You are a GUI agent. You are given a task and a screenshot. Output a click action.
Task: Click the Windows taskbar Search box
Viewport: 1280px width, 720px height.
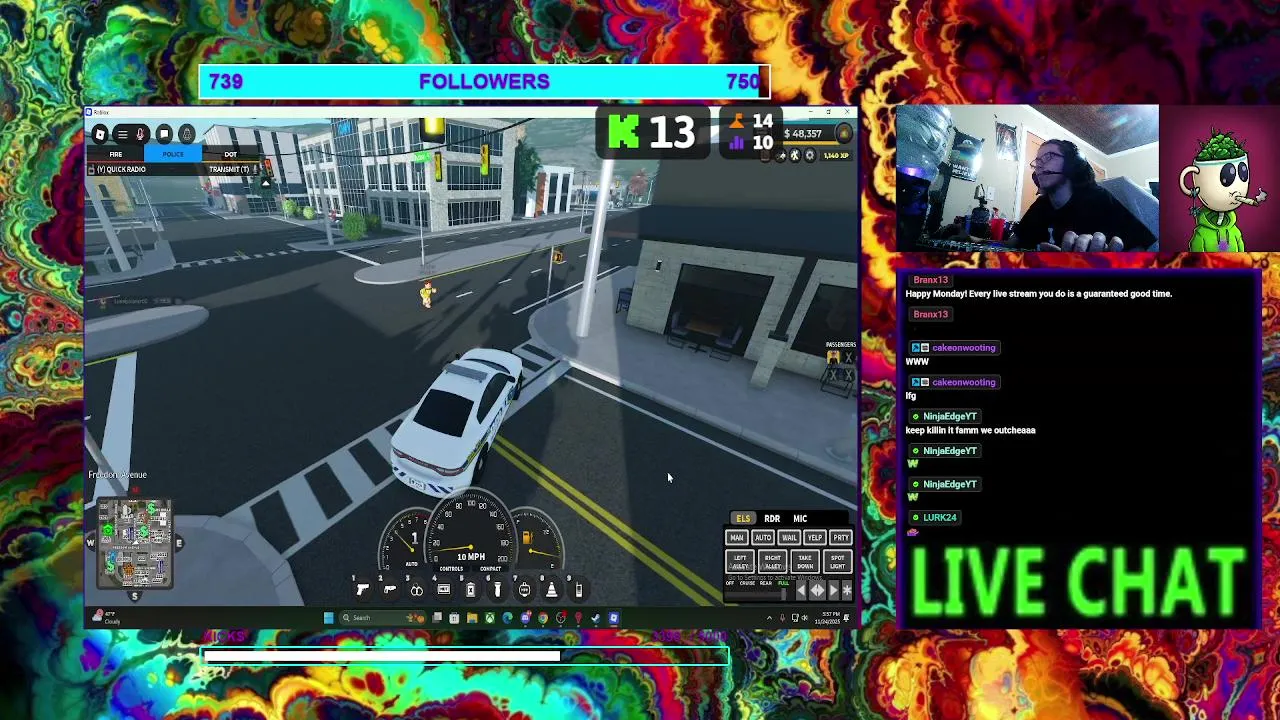(382, 618)
